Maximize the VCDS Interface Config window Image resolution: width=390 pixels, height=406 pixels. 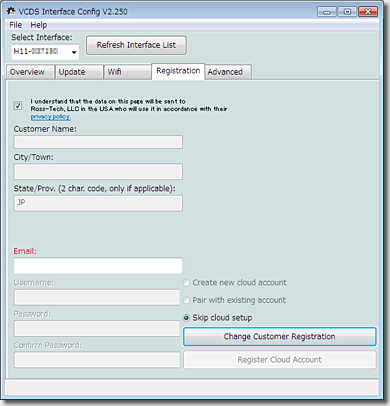[347, 12]
